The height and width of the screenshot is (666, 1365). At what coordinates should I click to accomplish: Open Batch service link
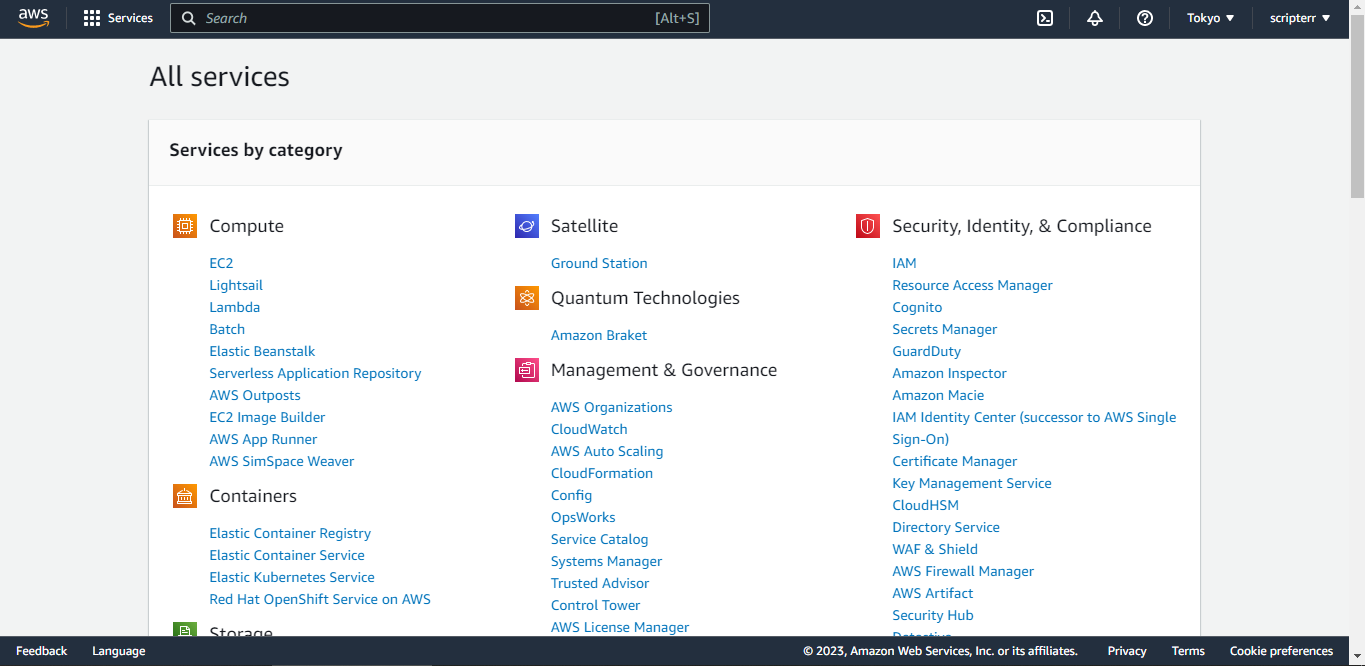[227, 329]
